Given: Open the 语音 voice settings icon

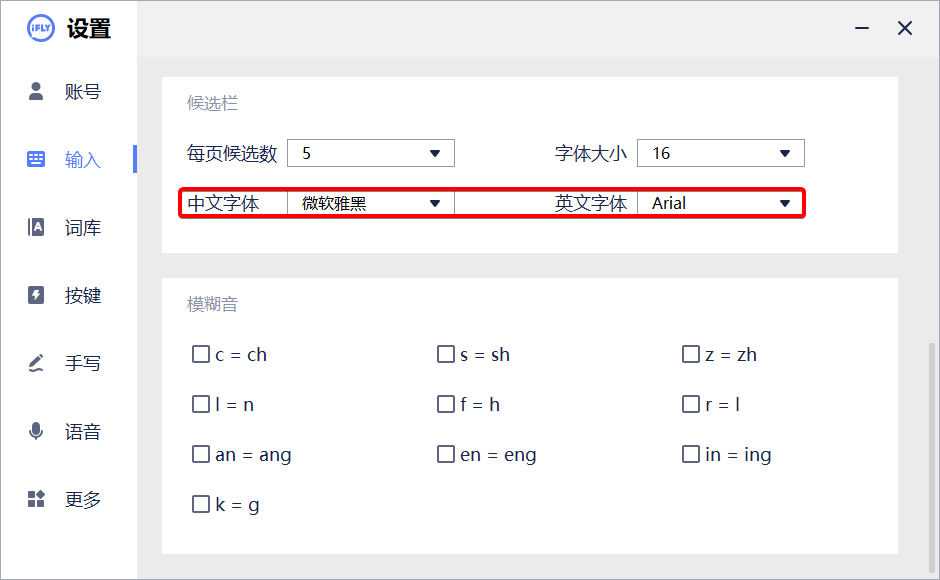Looking at the screenshot, I should pos(37,431).
